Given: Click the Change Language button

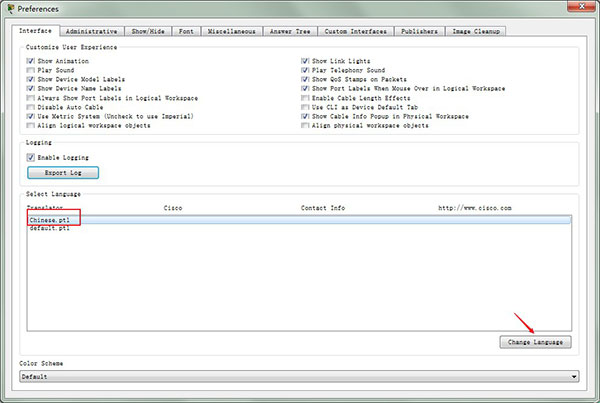Looking at the screenshot, I should [x=535, y=342].
